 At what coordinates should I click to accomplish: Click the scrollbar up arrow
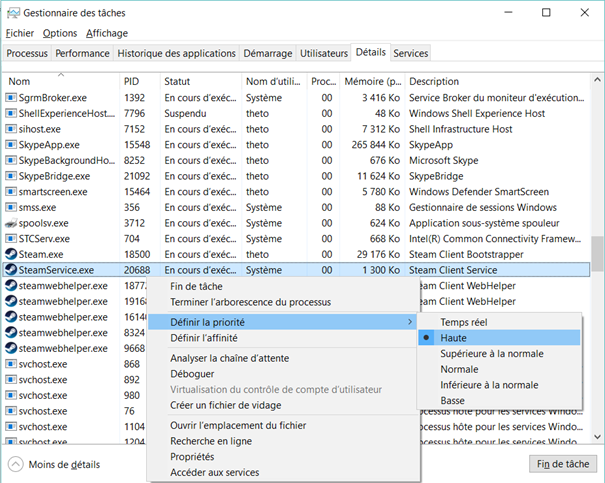pyautogui.click(x=597, y=80)
